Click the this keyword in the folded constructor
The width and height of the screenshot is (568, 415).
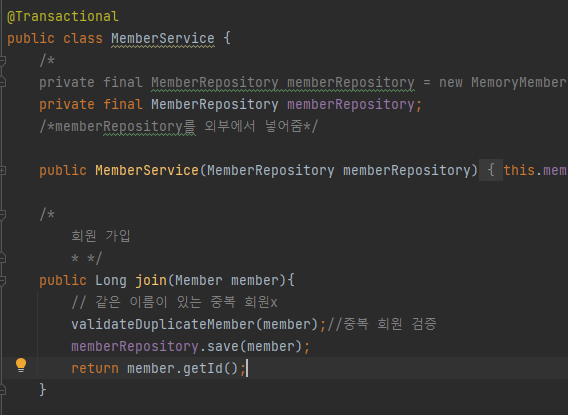click(519, 170)
